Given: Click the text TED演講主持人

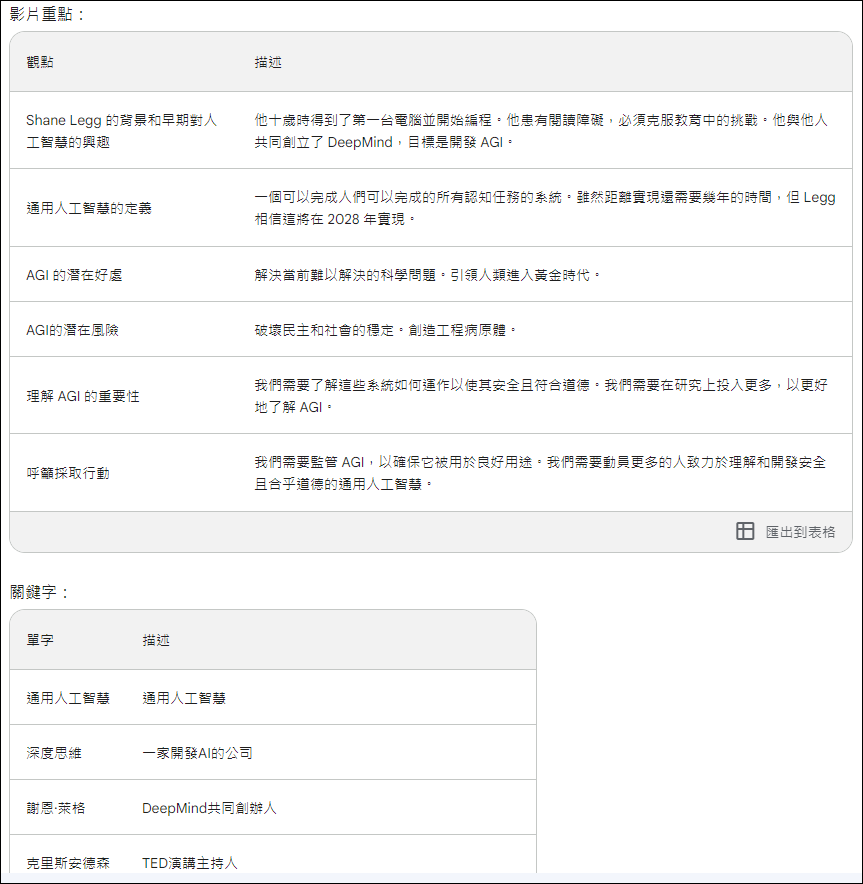Looking at the screenshot, I should [190, 863].
